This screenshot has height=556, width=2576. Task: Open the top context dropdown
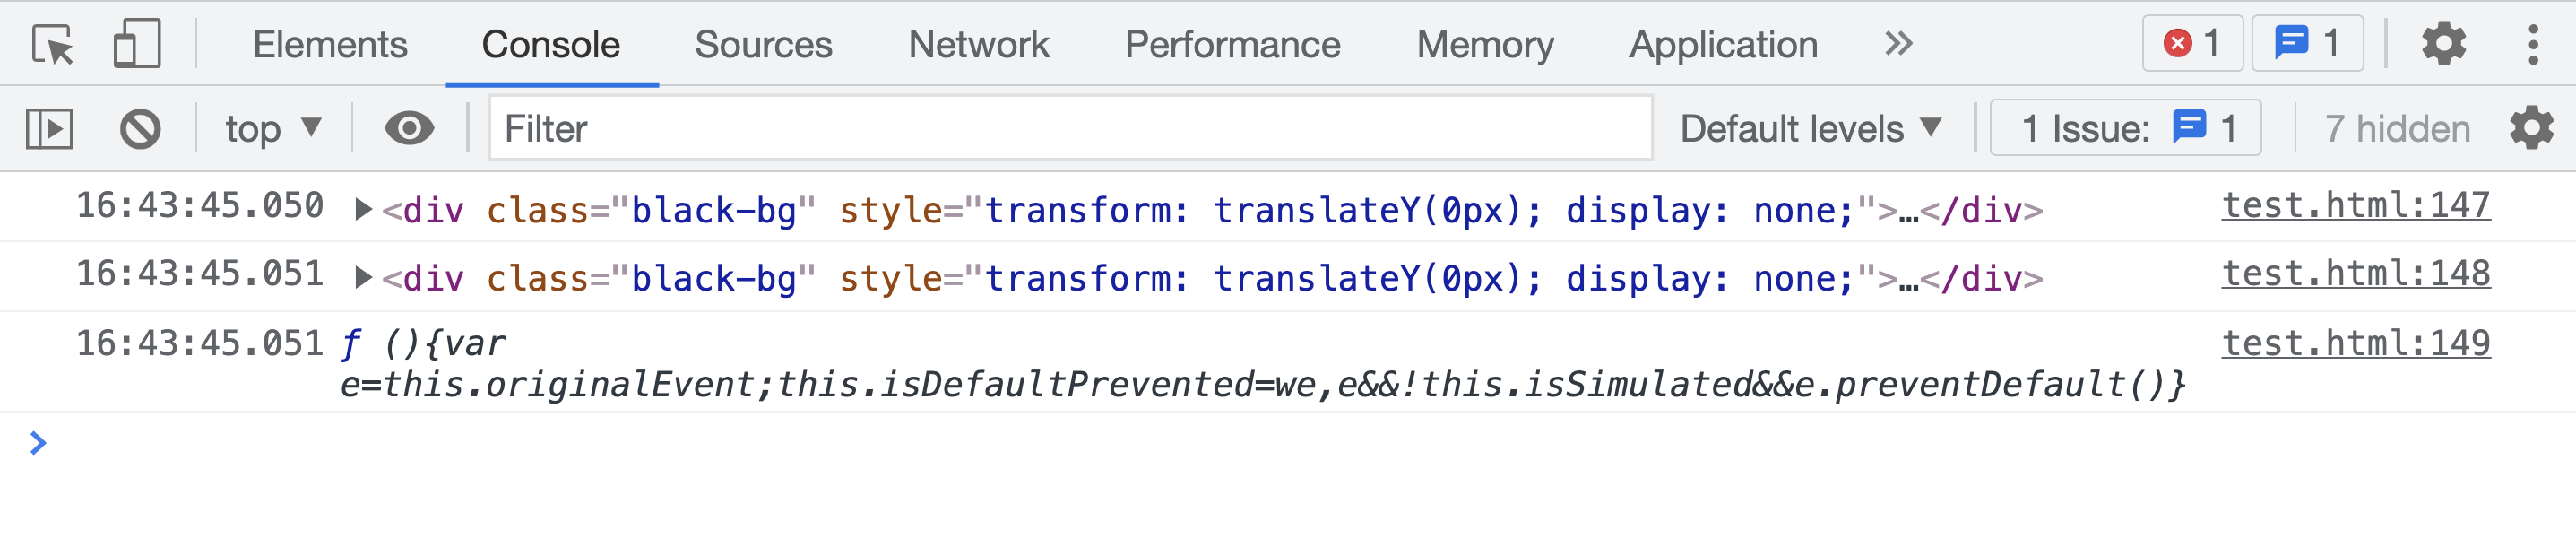(x=273, y=129)
